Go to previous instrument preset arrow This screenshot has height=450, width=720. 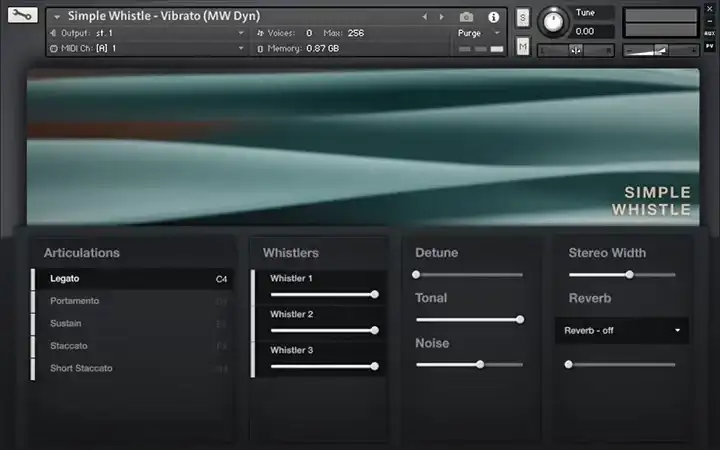pos(425,17)
